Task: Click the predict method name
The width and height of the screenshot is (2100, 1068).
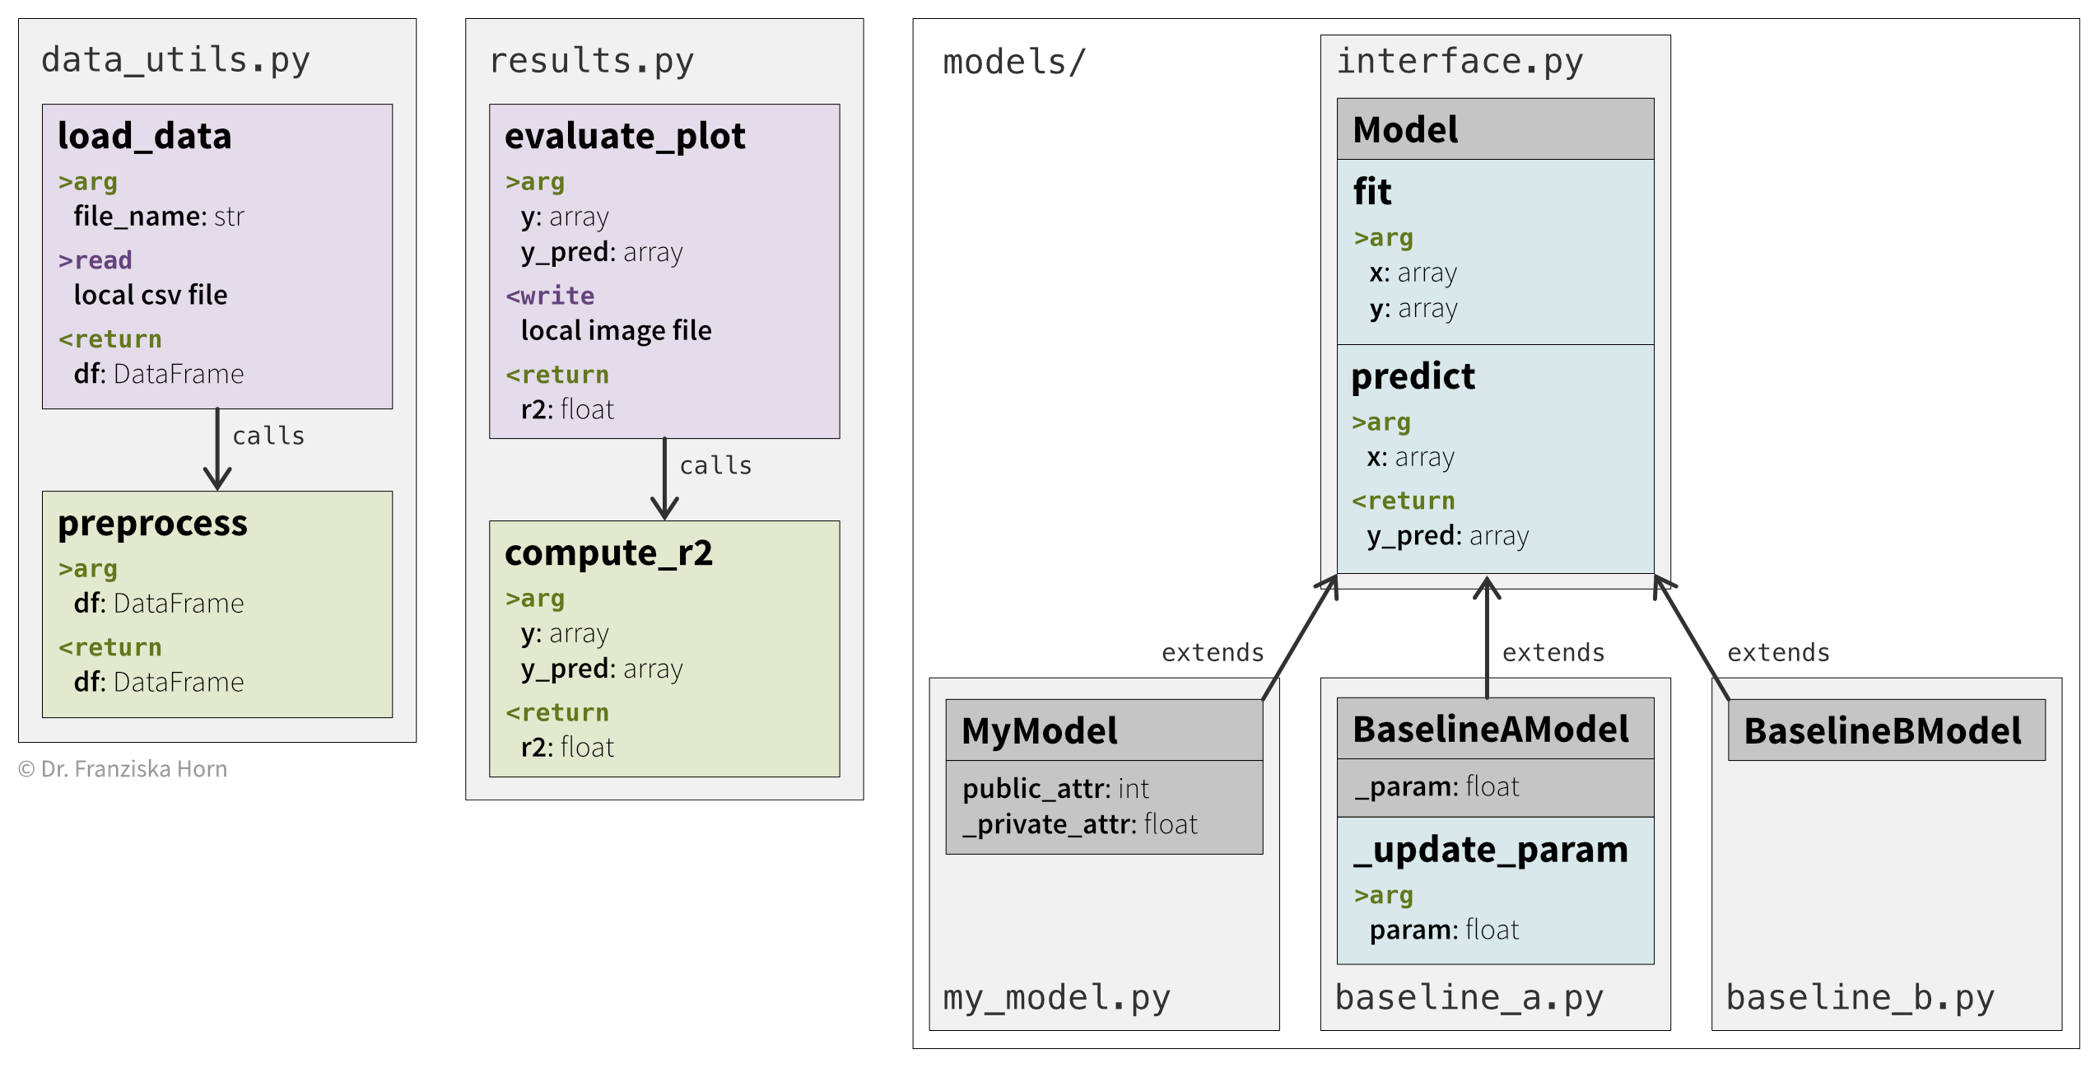Action: click(x=1413, y=376)
